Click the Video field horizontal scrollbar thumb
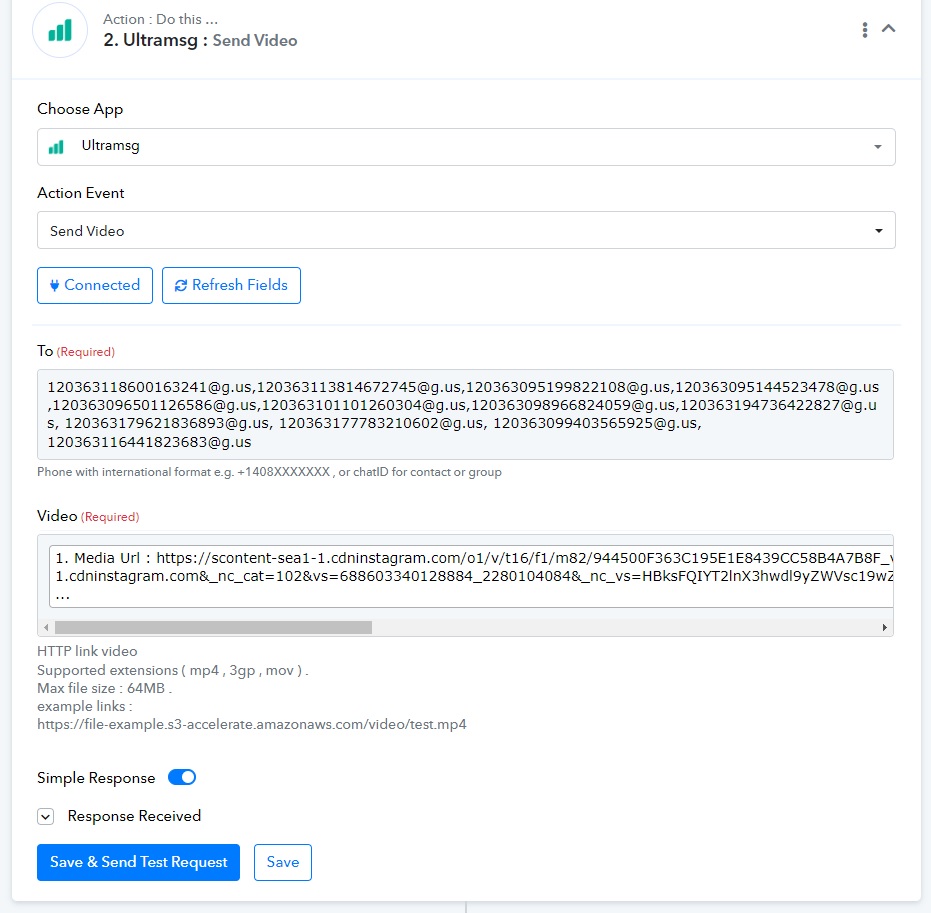This screenshot has height=913, width=931. click(x=213, y=627)
